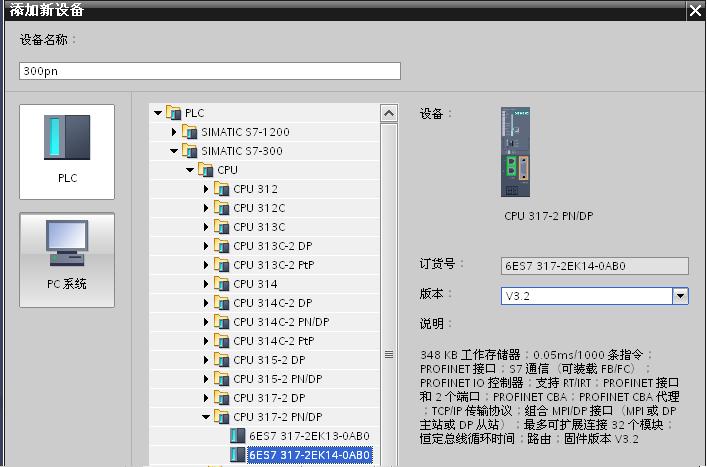
Task: Expand the CPU 313C-2 DP node arrow
Action: [206, 246]
